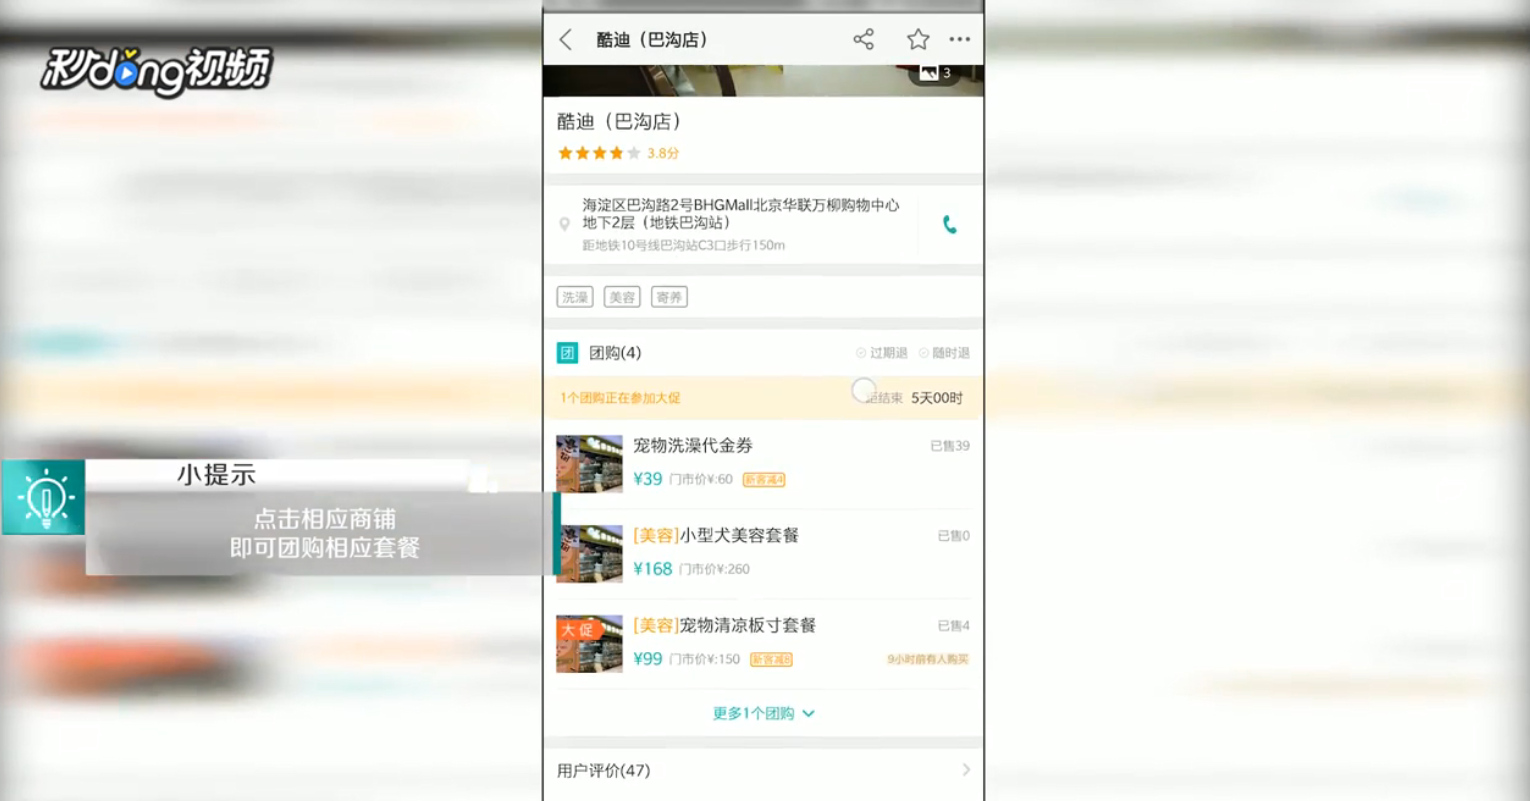
Task: Go back using the back arrow
Action: tap(566, 39)
